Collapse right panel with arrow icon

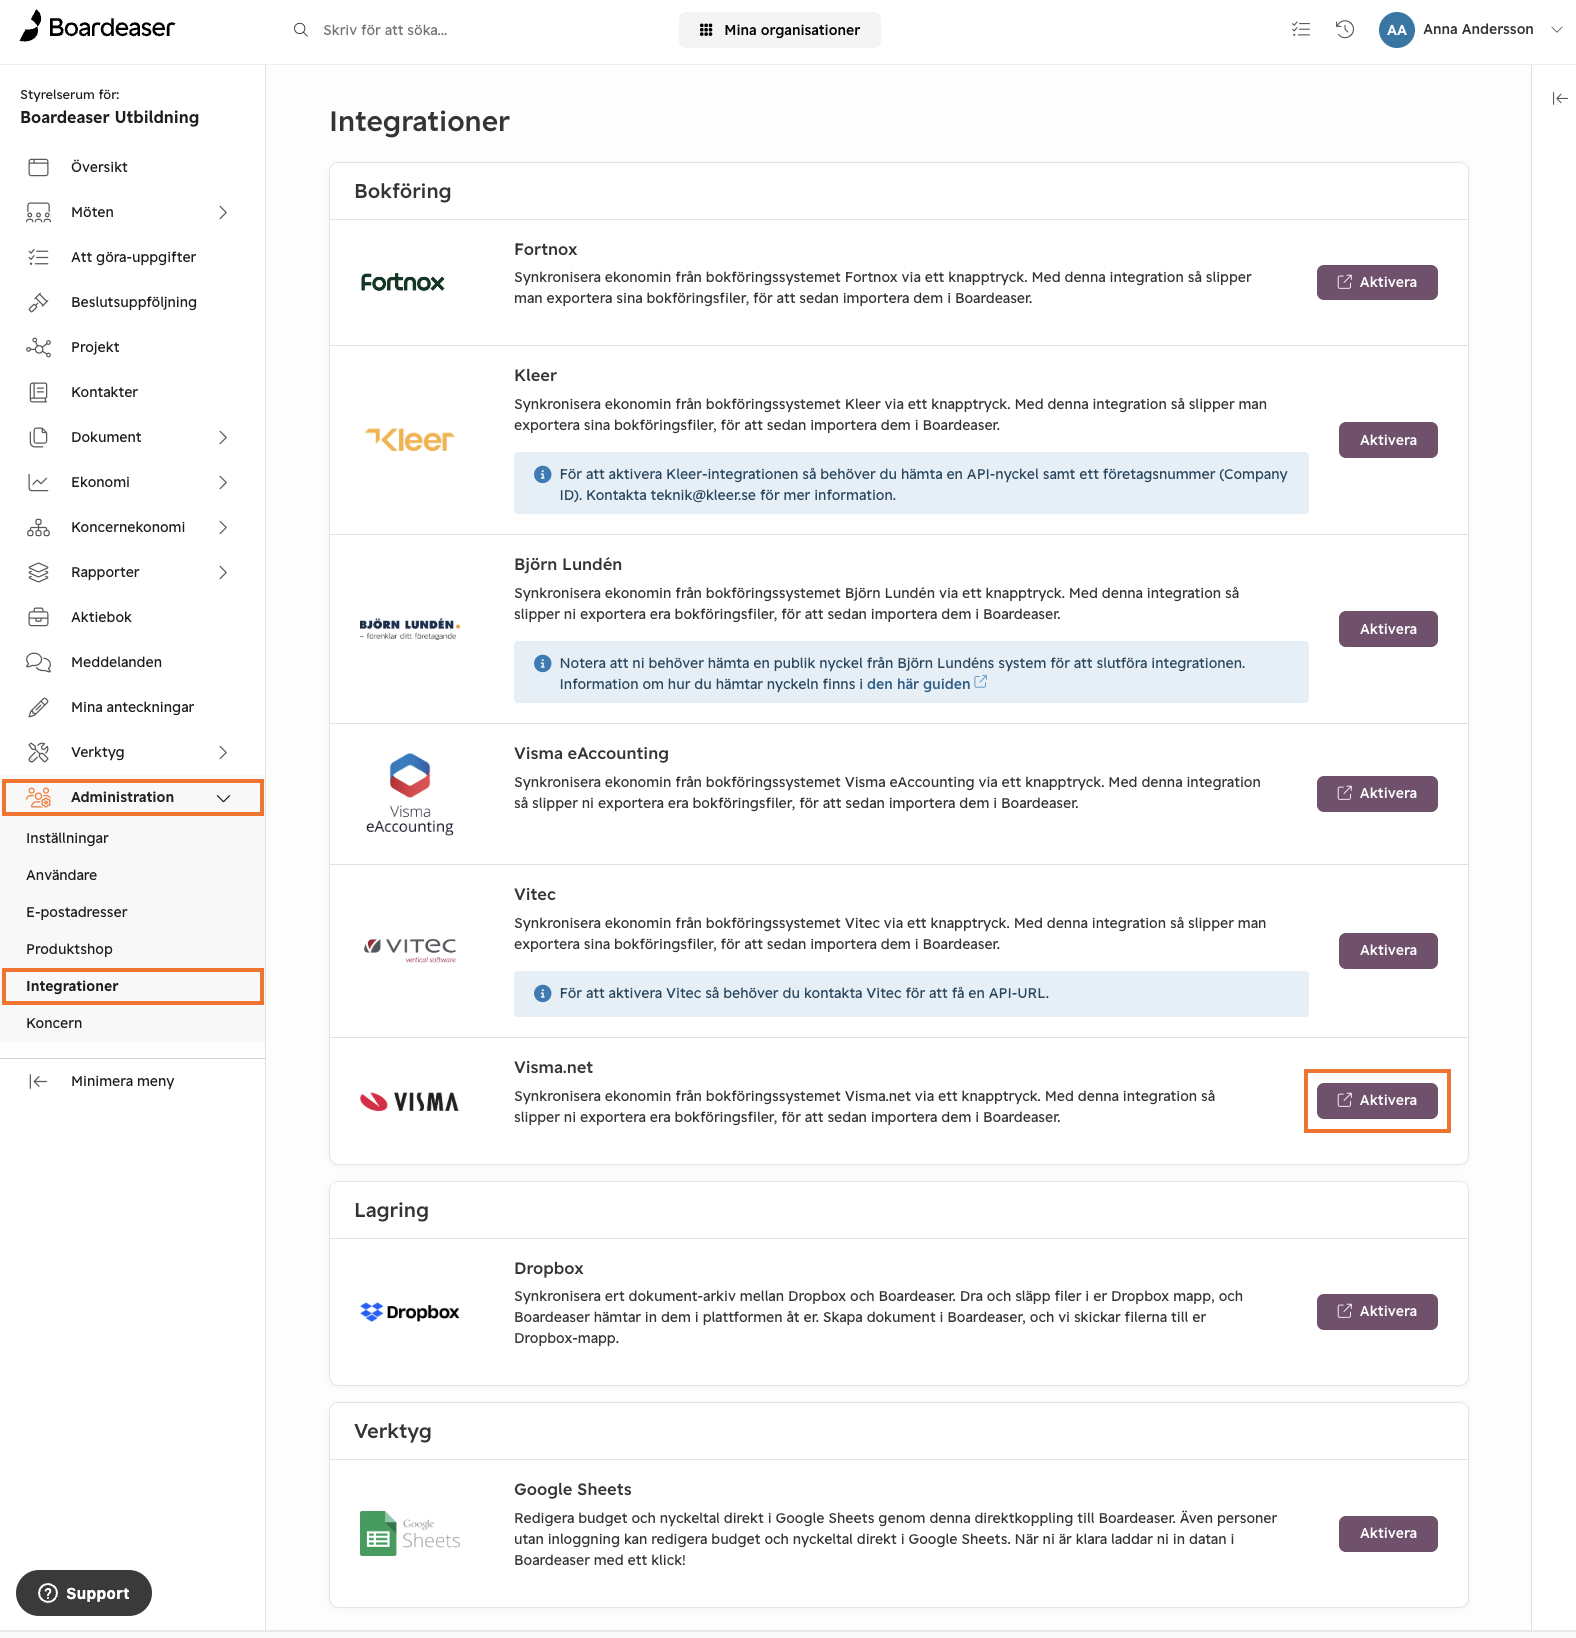coord(1559,98)
